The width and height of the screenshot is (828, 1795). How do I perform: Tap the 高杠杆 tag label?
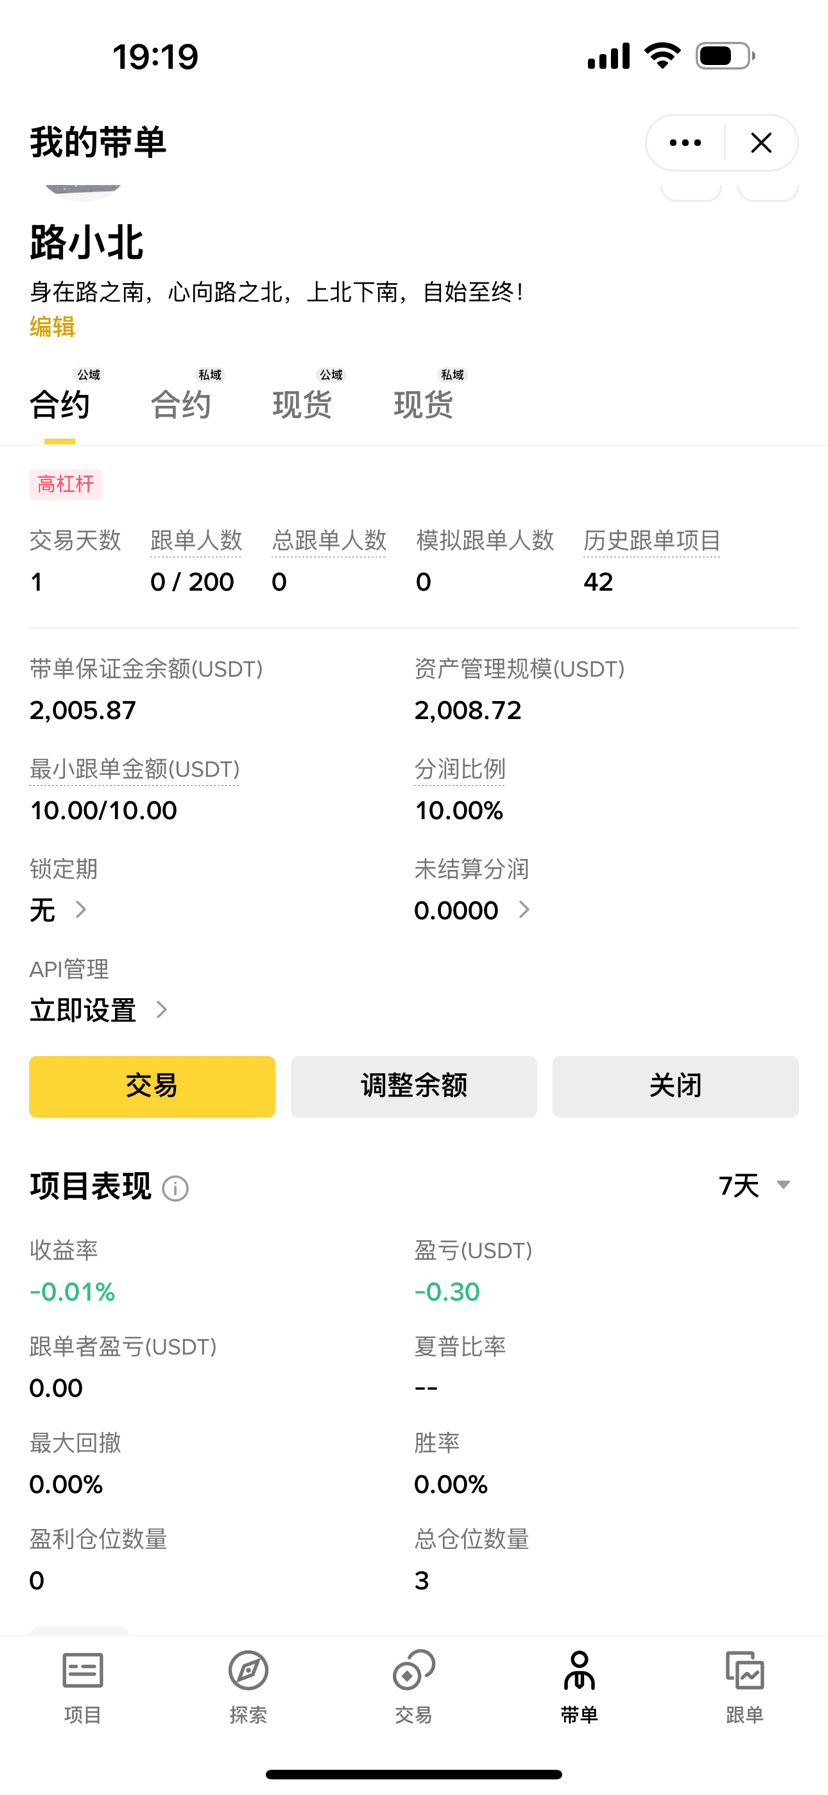coord(66,485)
